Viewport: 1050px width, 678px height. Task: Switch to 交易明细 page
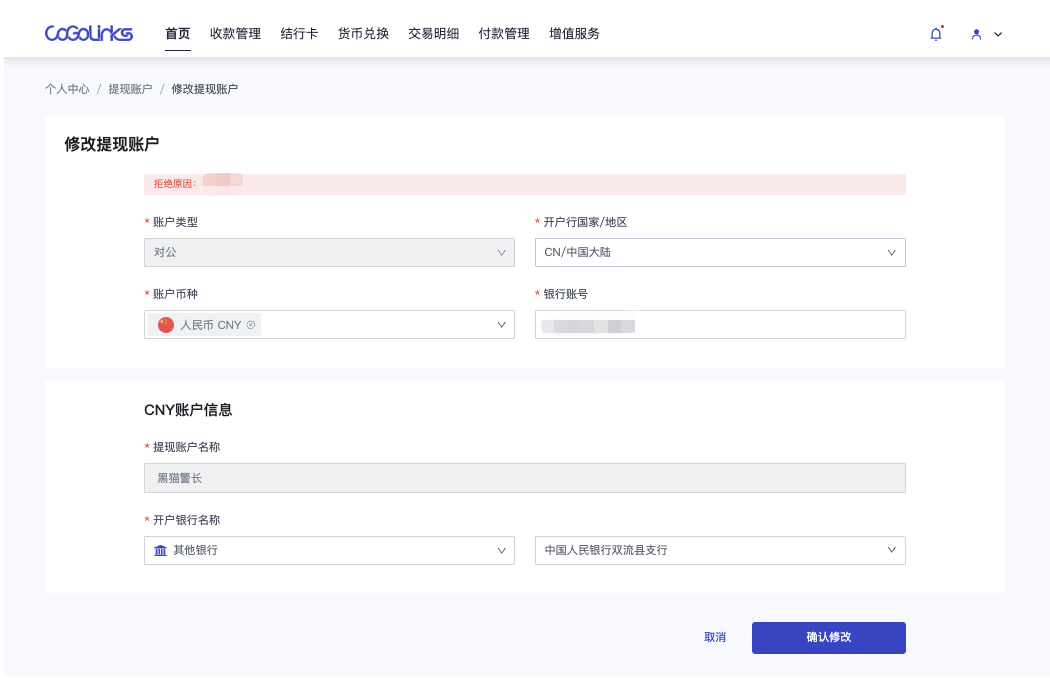[433, 34]
